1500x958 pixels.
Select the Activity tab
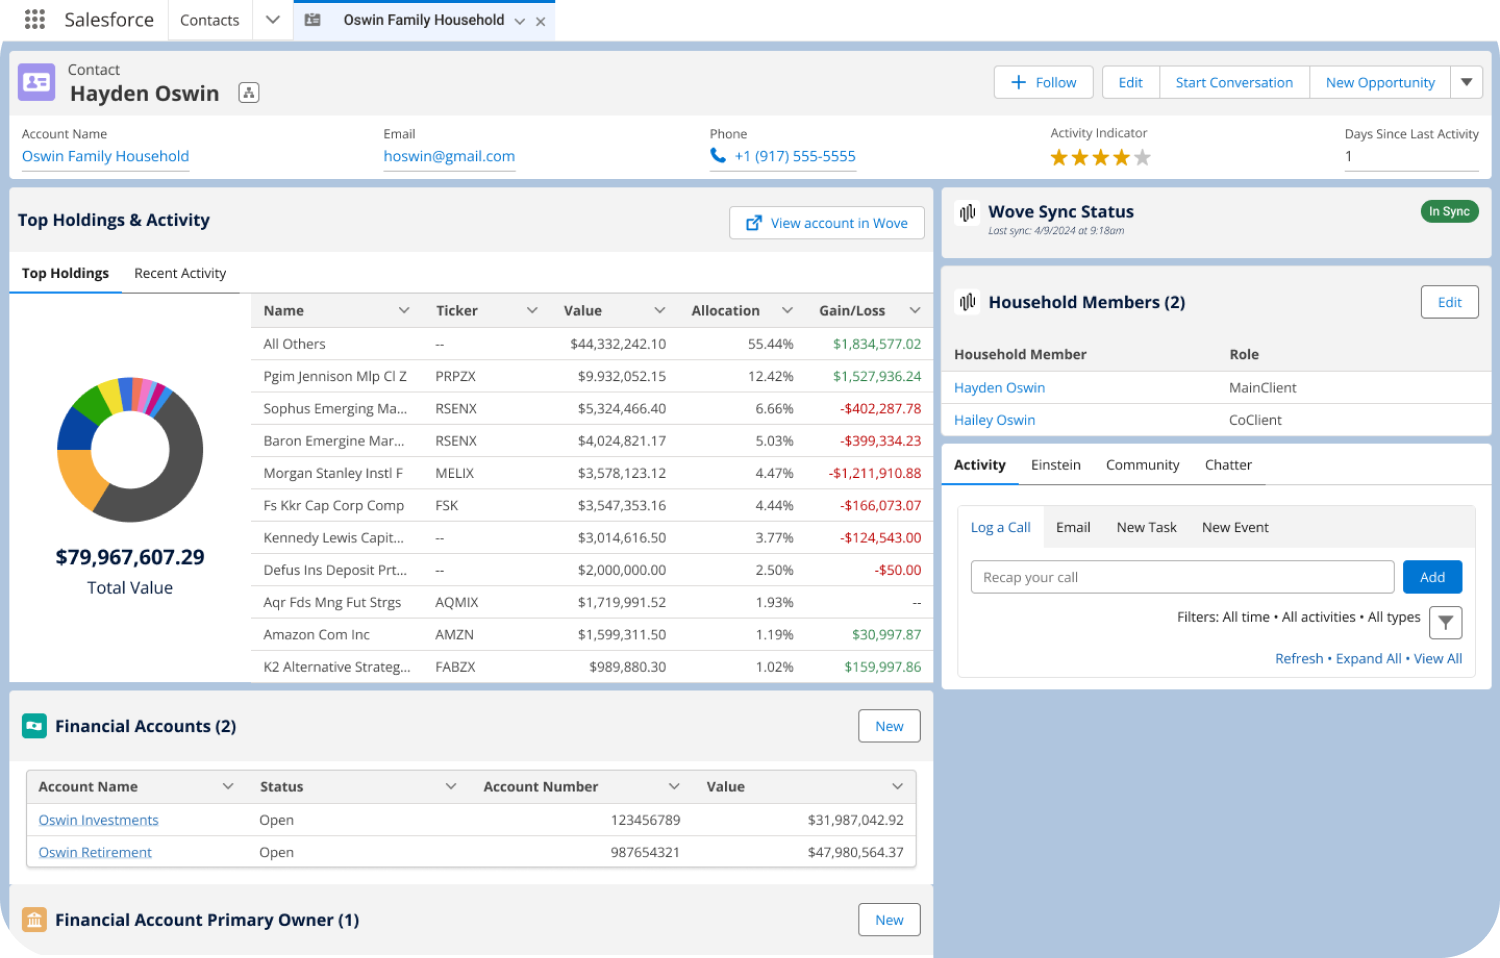coord(980,465)
